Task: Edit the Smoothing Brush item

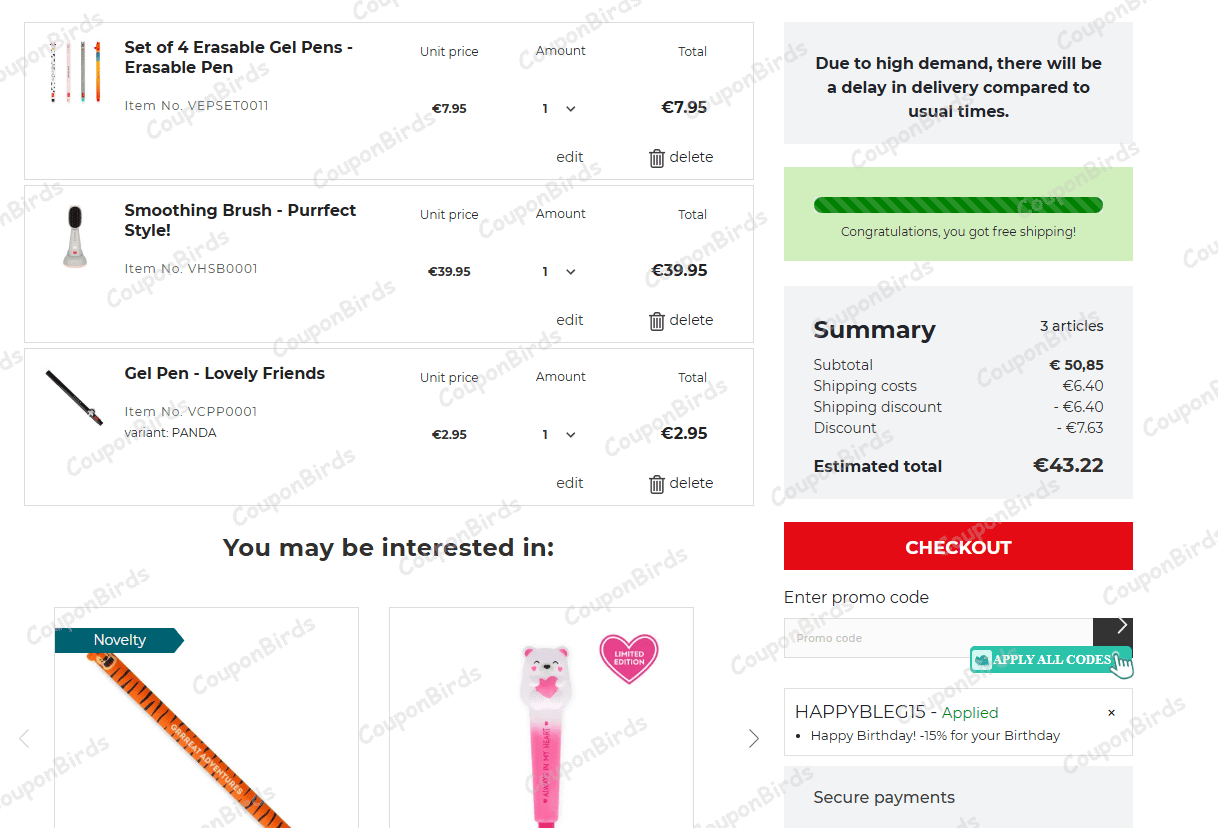Action: (x=570, y=320)
